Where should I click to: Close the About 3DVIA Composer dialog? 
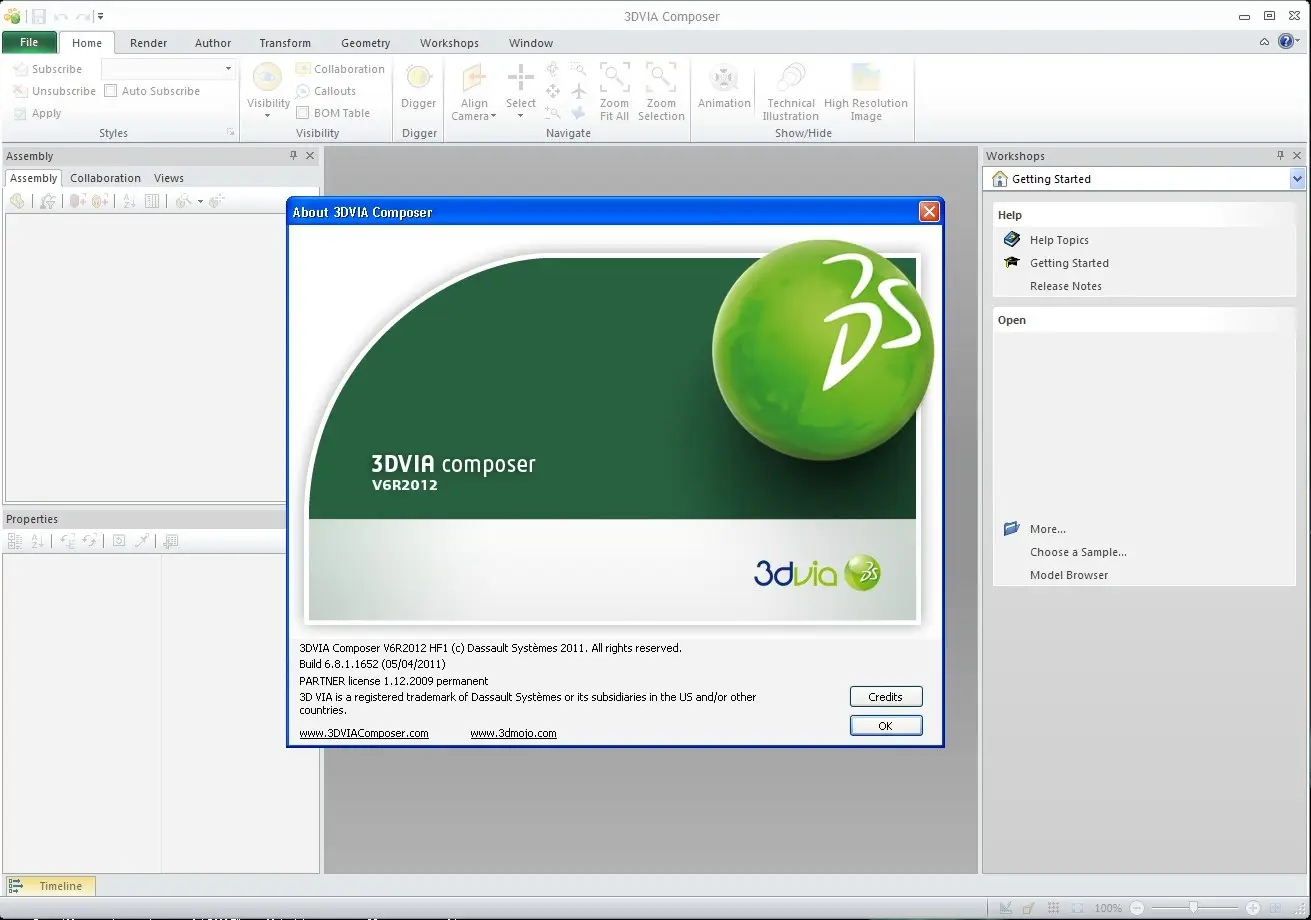[929, 212]
